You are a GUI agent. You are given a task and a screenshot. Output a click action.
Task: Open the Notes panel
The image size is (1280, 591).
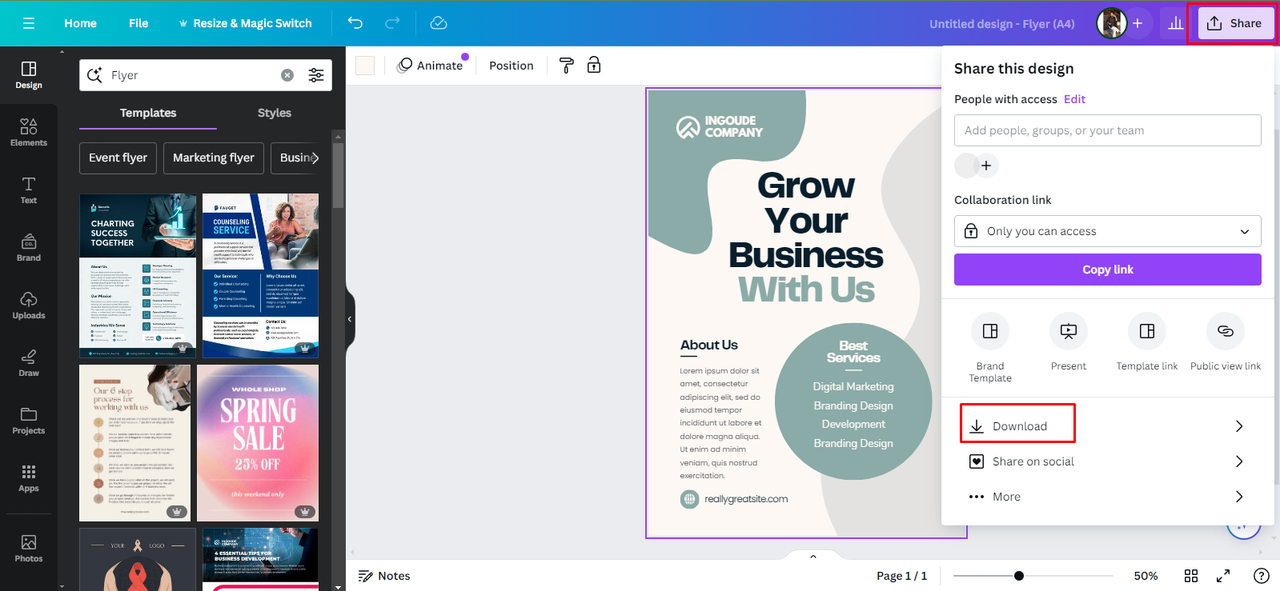pos(384,576)
